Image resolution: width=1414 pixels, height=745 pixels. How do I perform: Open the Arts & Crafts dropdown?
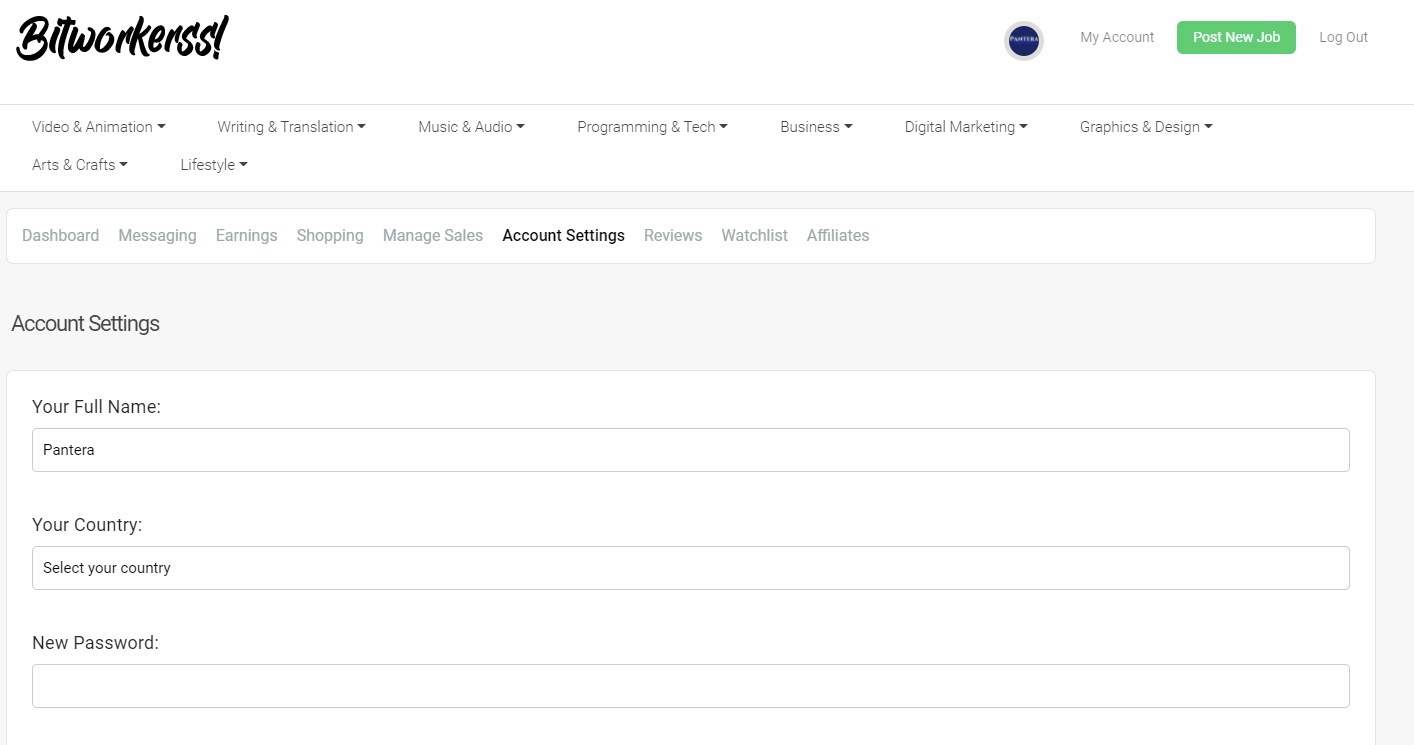[x=80, y=165]
